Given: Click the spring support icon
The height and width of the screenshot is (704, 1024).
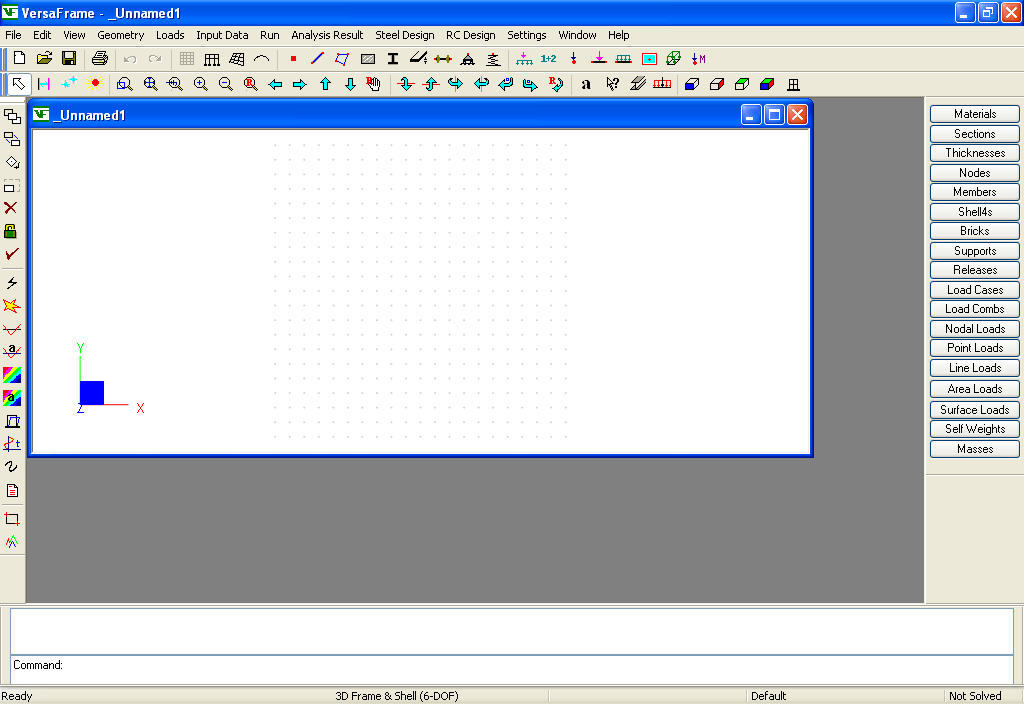Looking at the screenshot, I should point(493,59).
